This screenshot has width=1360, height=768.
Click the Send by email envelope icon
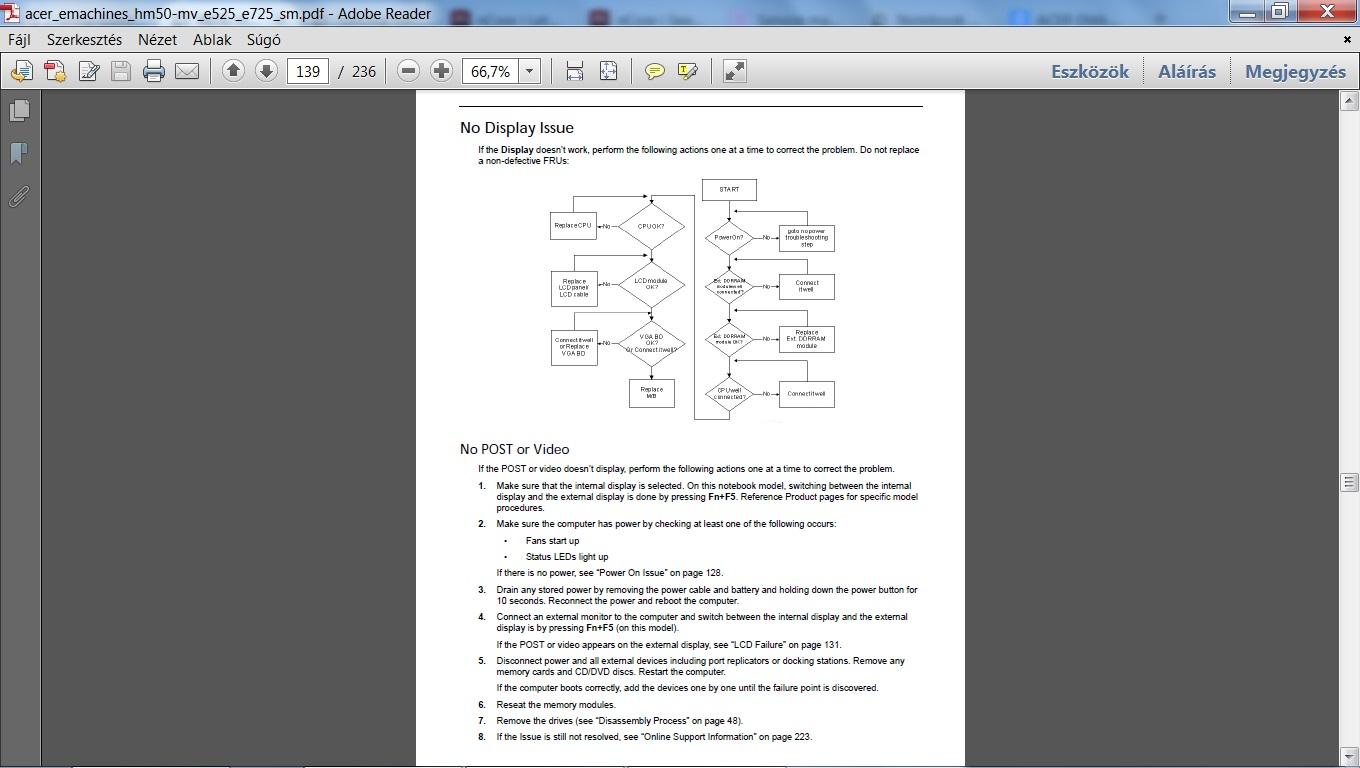187,71
